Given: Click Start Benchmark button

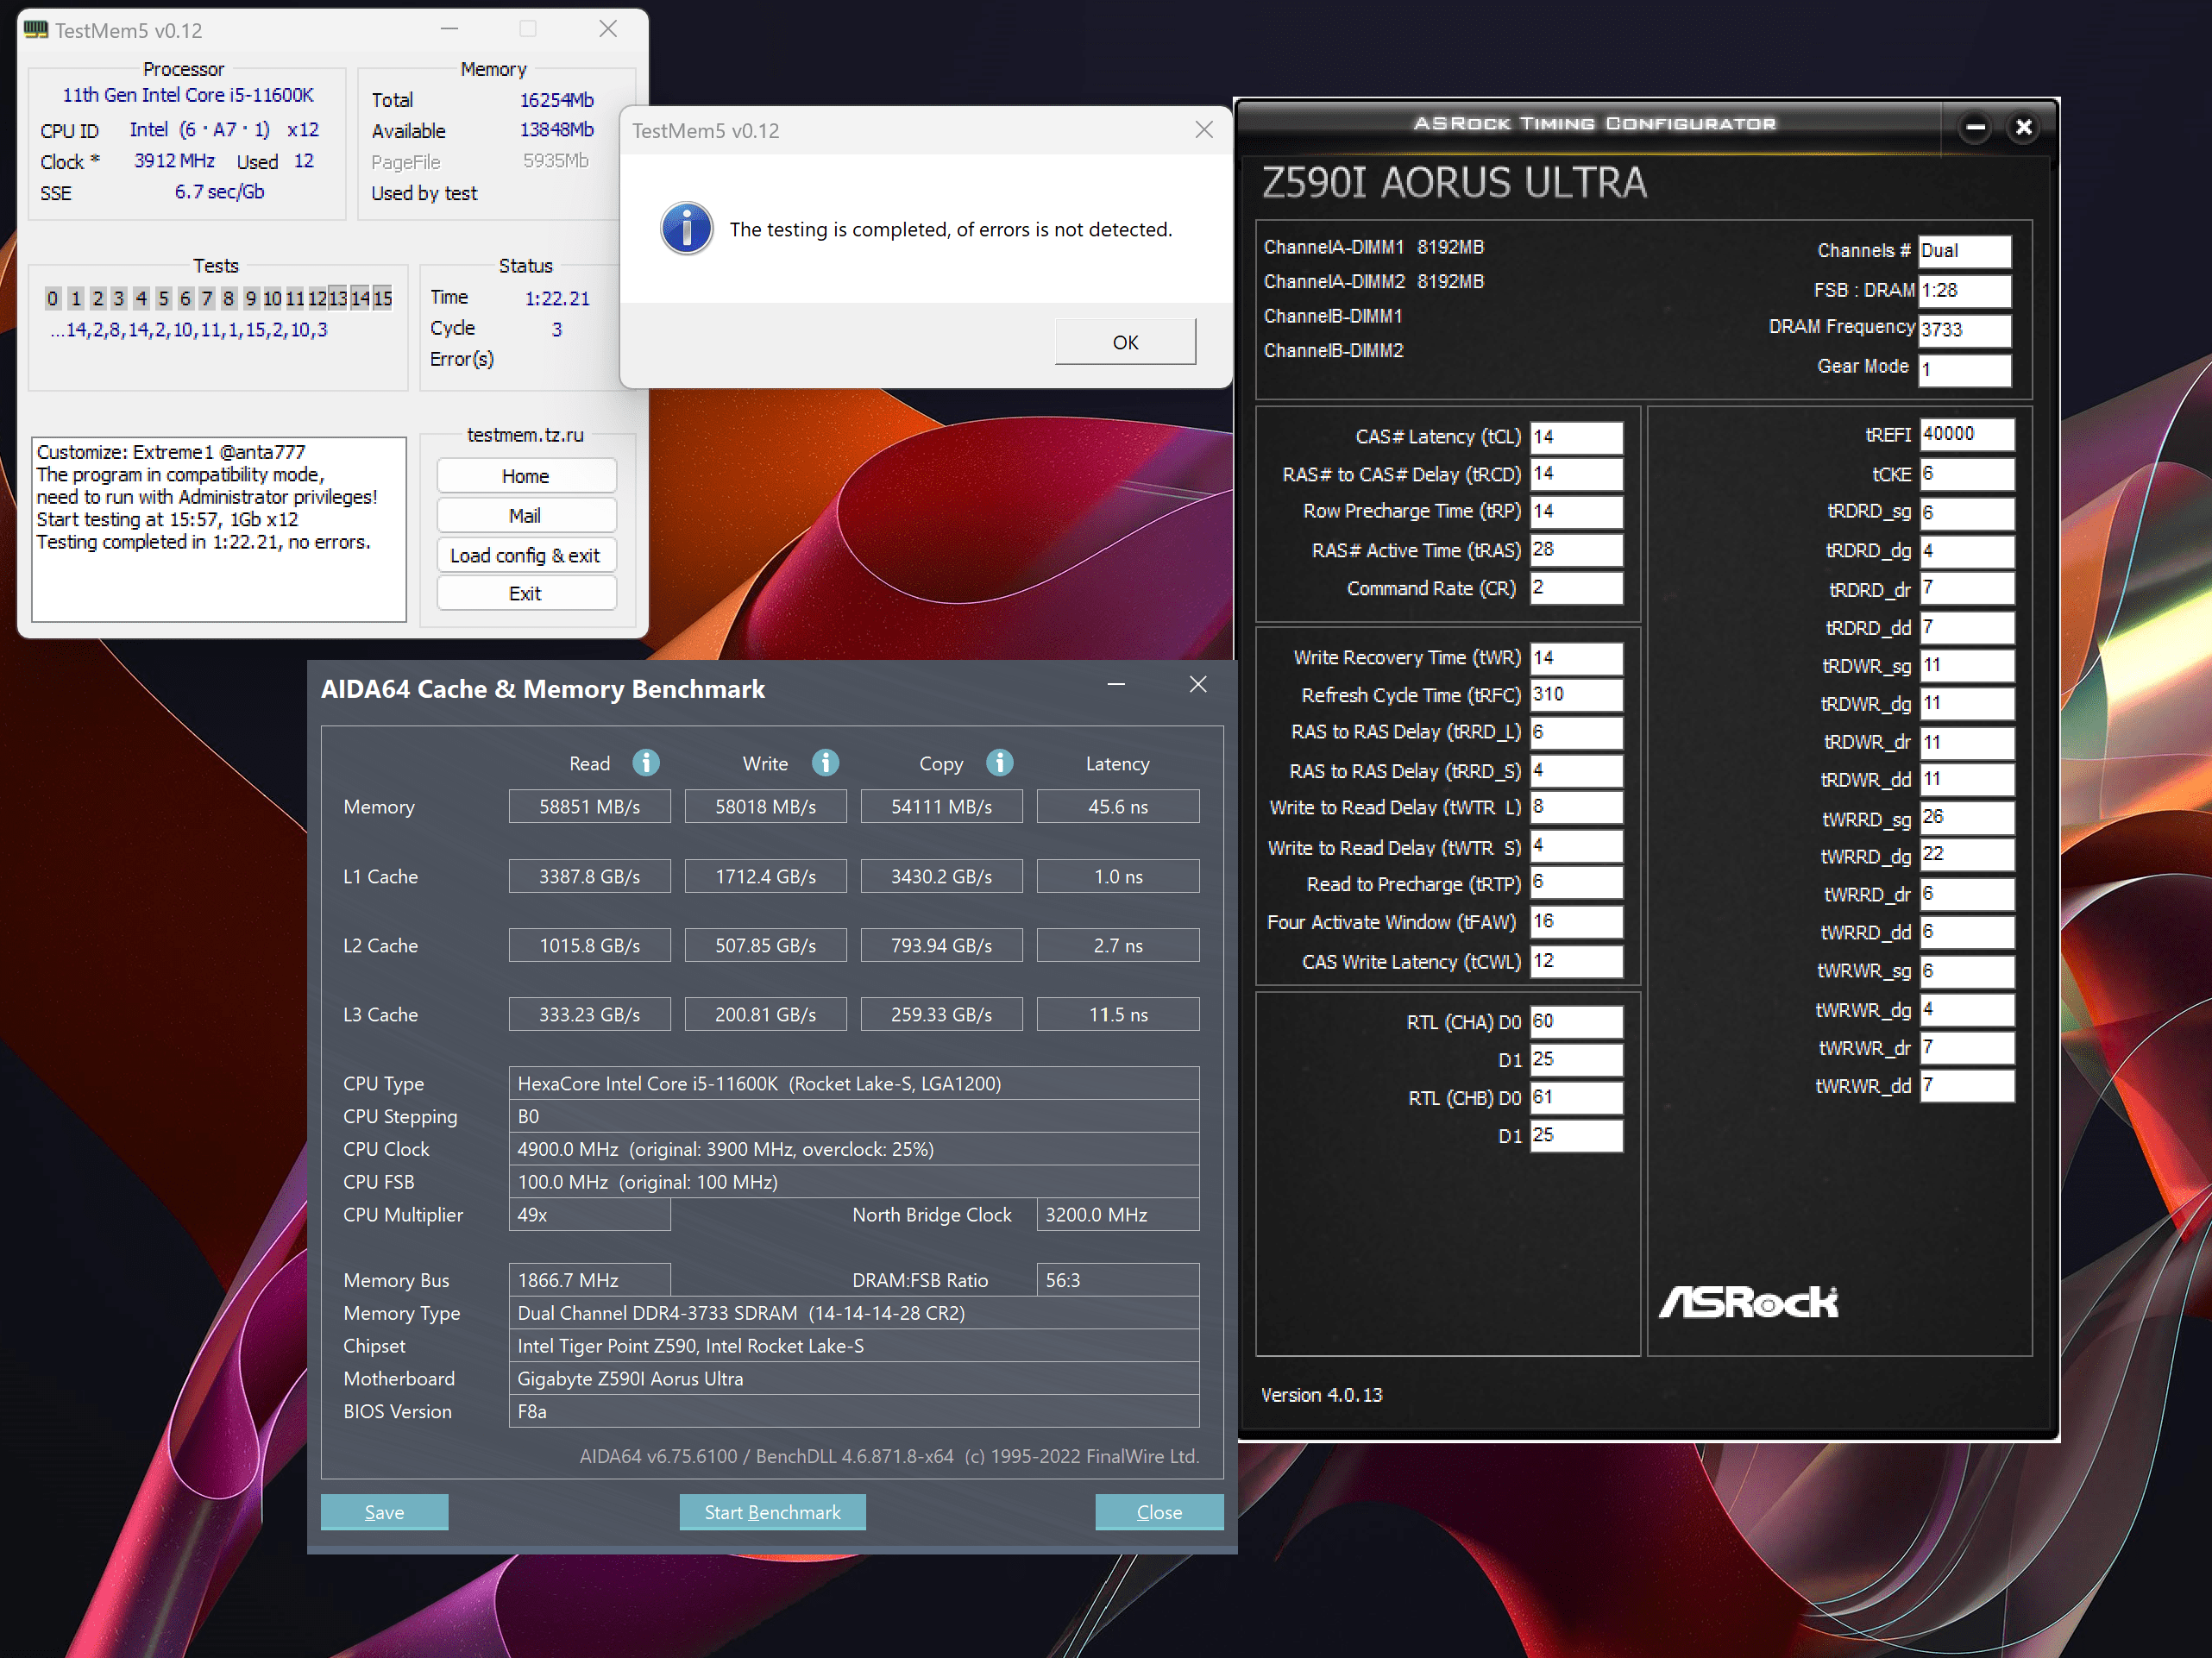Looking at the screenshot, I should point(772,1512).
